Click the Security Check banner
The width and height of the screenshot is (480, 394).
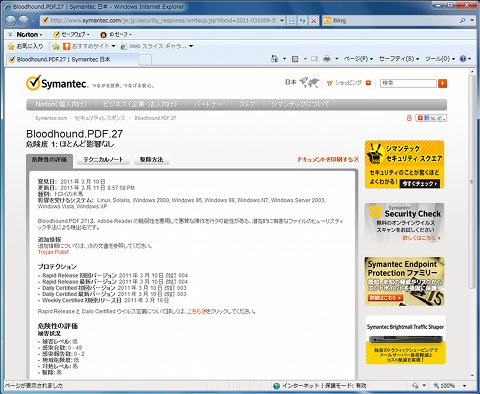point(405,223)
